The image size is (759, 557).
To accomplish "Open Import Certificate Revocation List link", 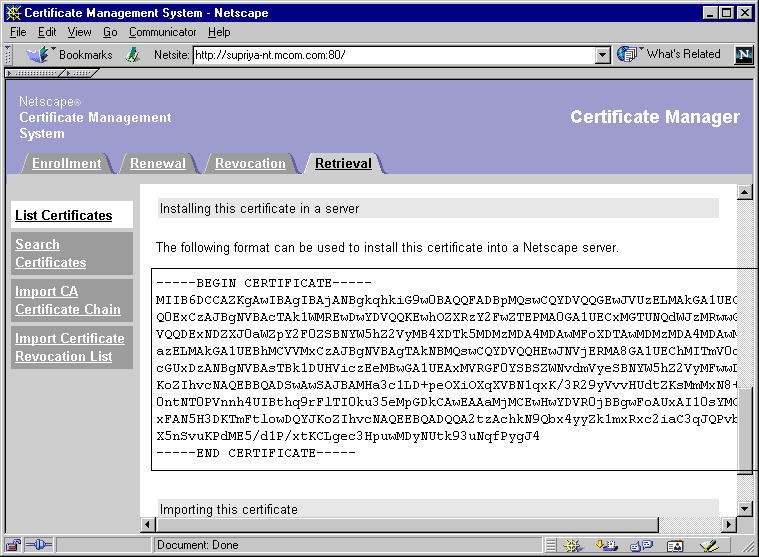I will [70, 347].
